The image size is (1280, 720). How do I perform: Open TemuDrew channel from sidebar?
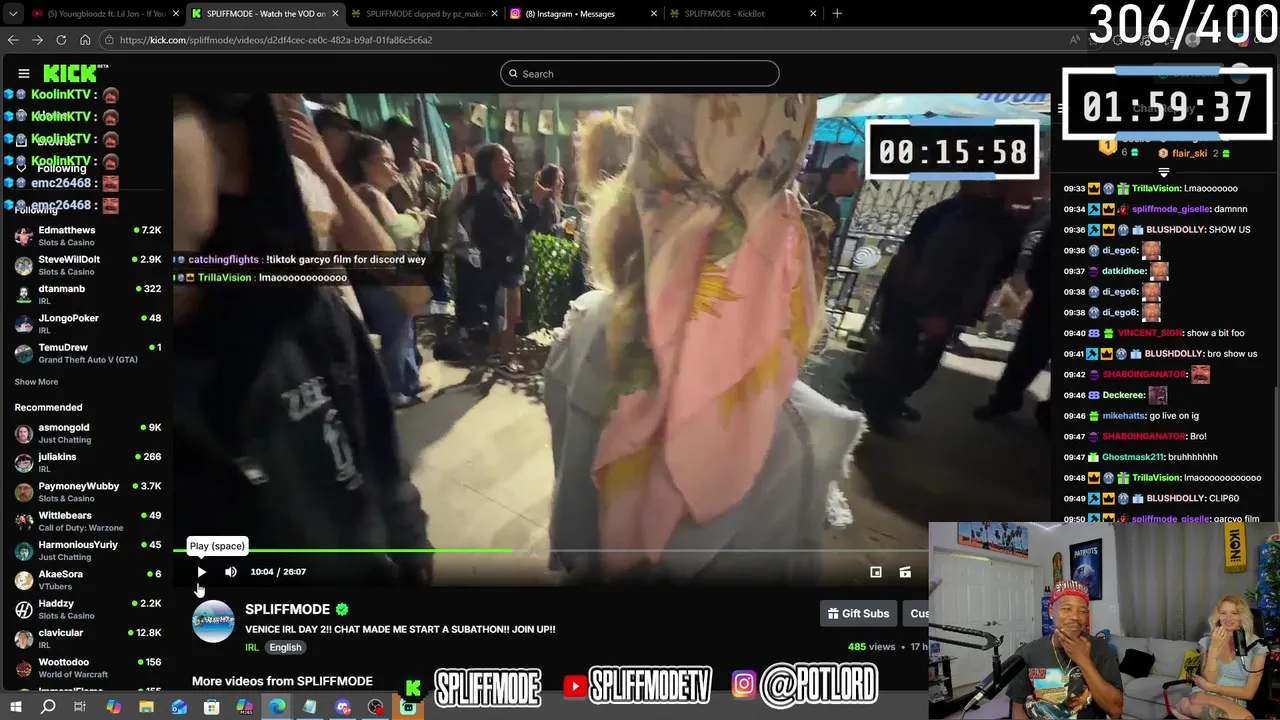(x=88, y=352)
